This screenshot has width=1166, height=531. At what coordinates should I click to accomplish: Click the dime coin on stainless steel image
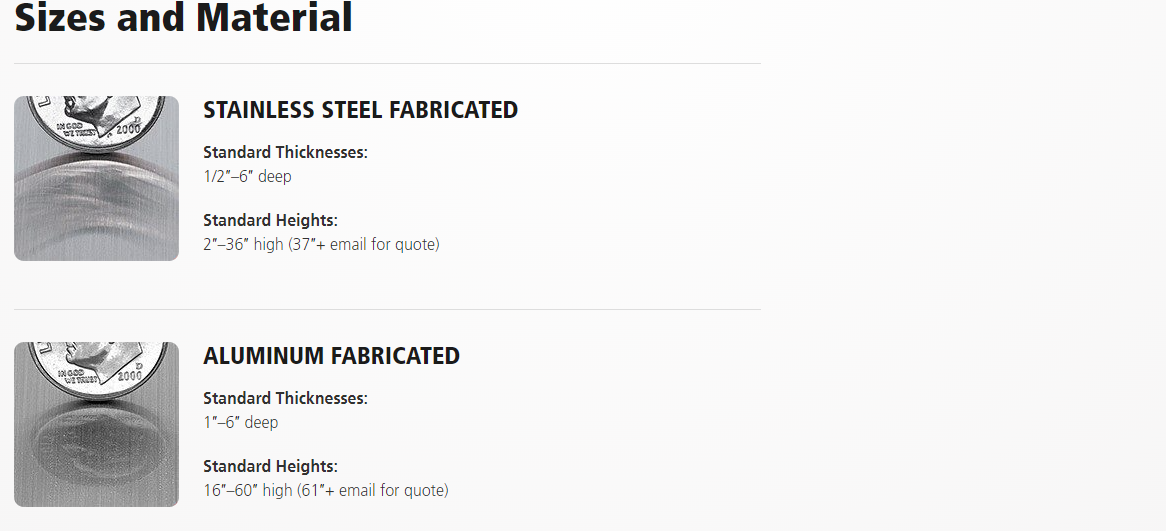[97, 123]
